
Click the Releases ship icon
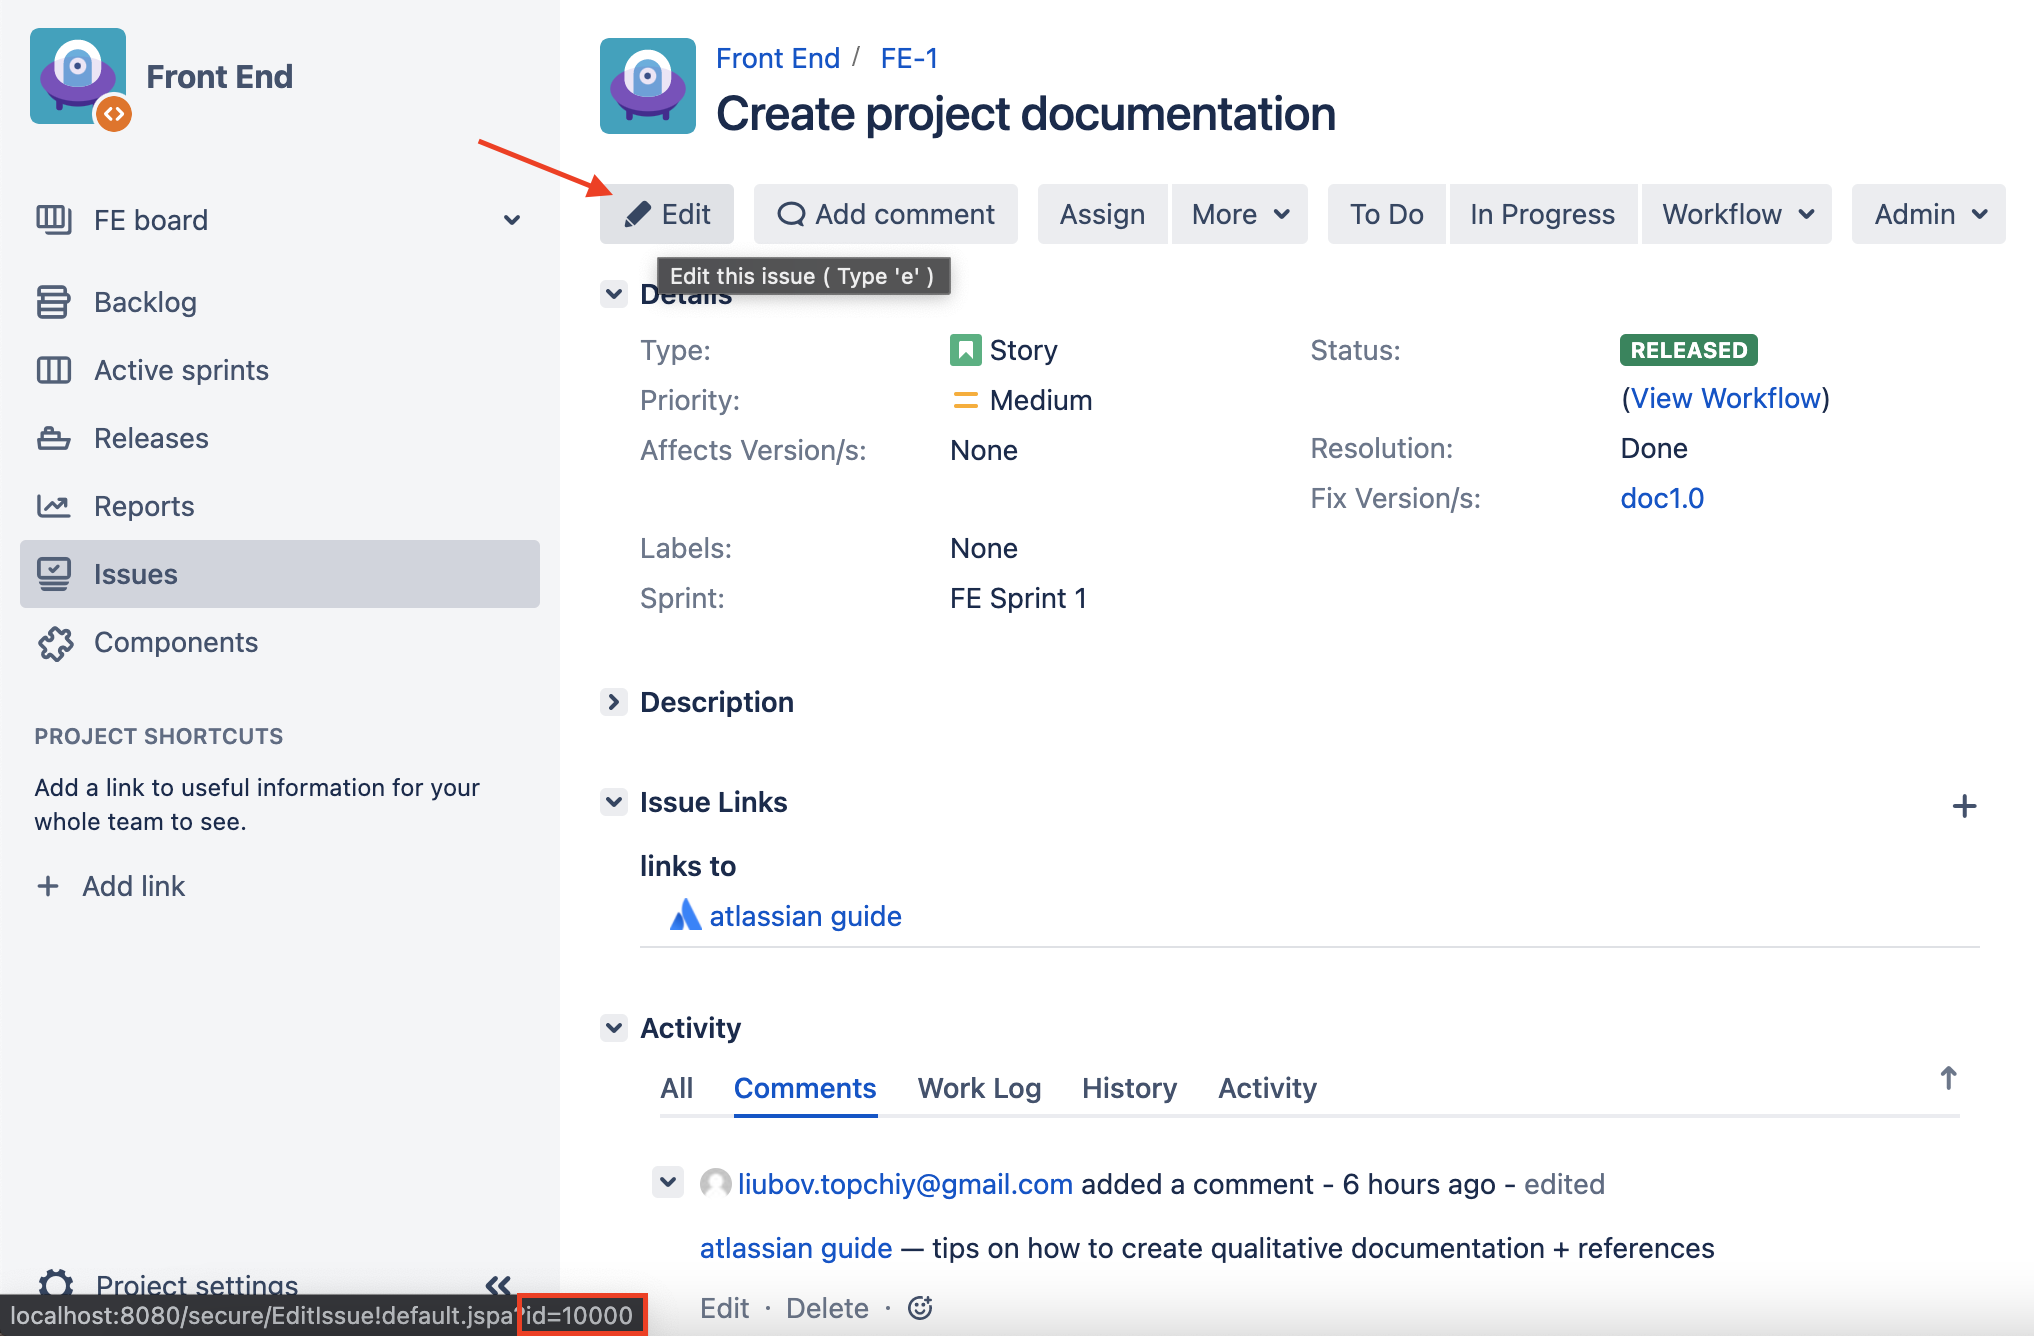(x=53, y=438)
